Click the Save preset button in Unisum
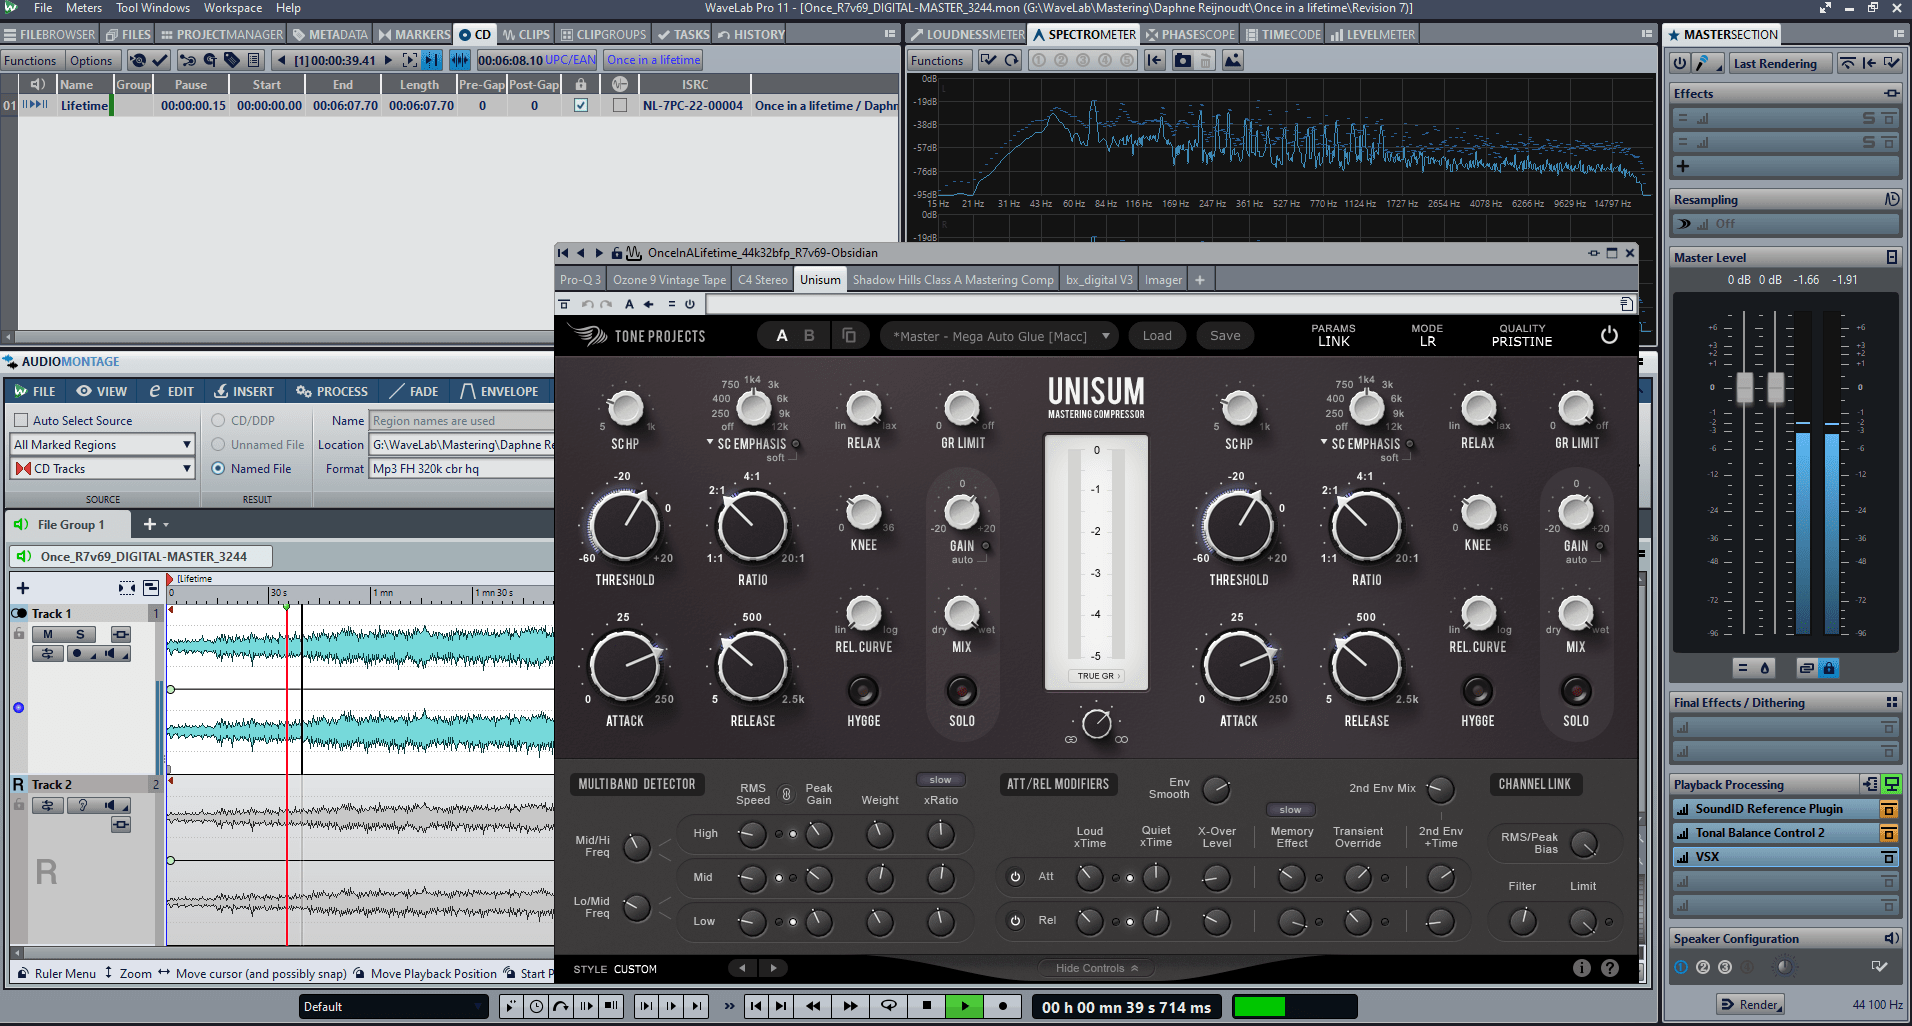Screen dimensions: 1912x1026 1224,336
